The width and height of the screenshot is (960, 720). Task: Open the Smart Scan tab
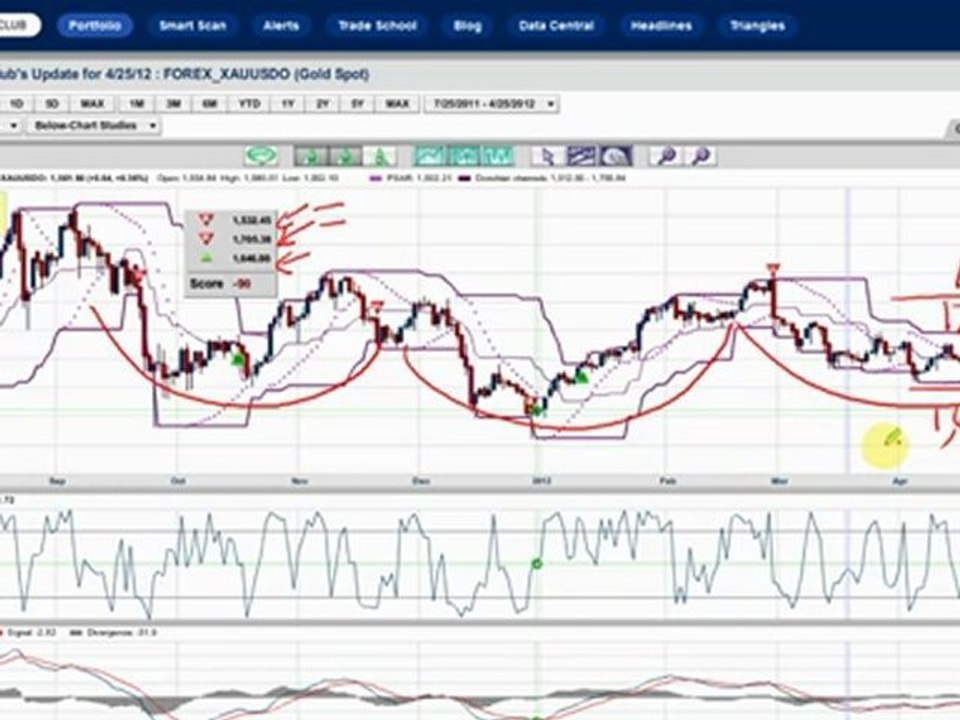pyautogui.click(x=193, y=26)
